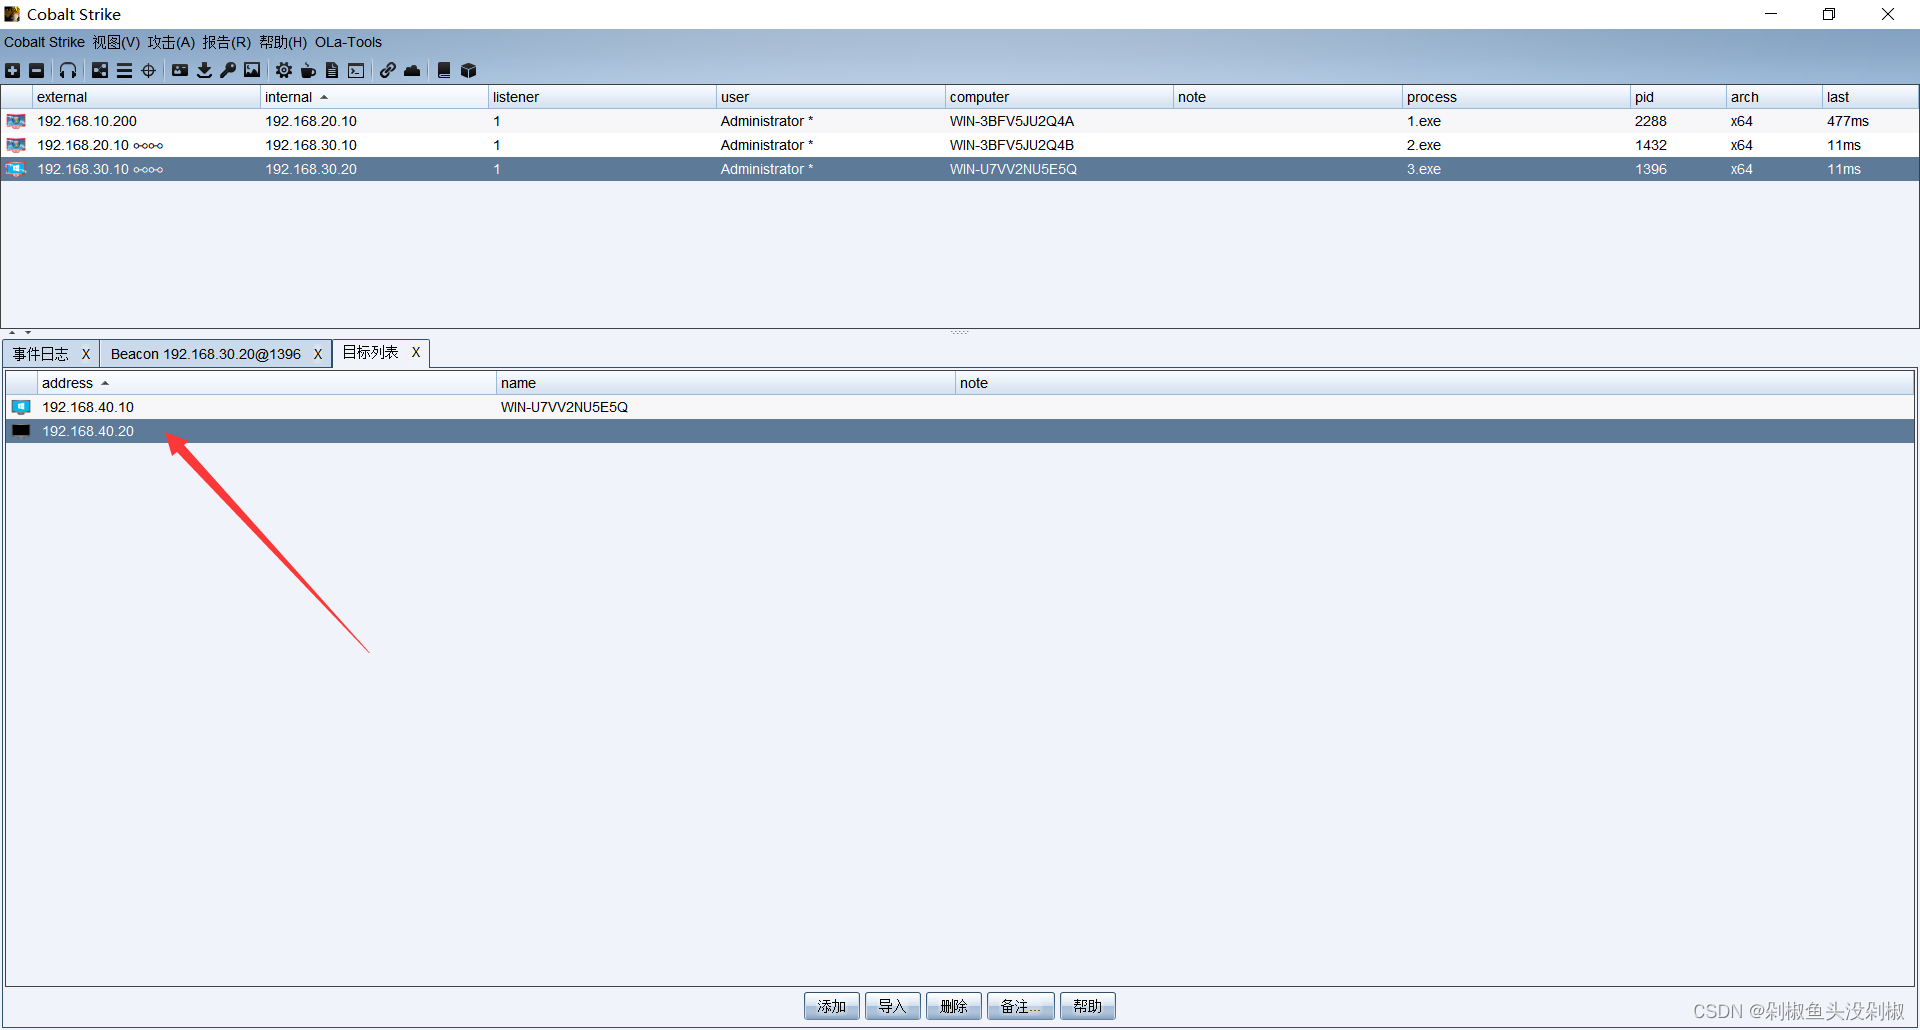The image size is (1920, 1030).
Task: Sort sessions by the pid column header
Action: click(x=1678, y=97)
